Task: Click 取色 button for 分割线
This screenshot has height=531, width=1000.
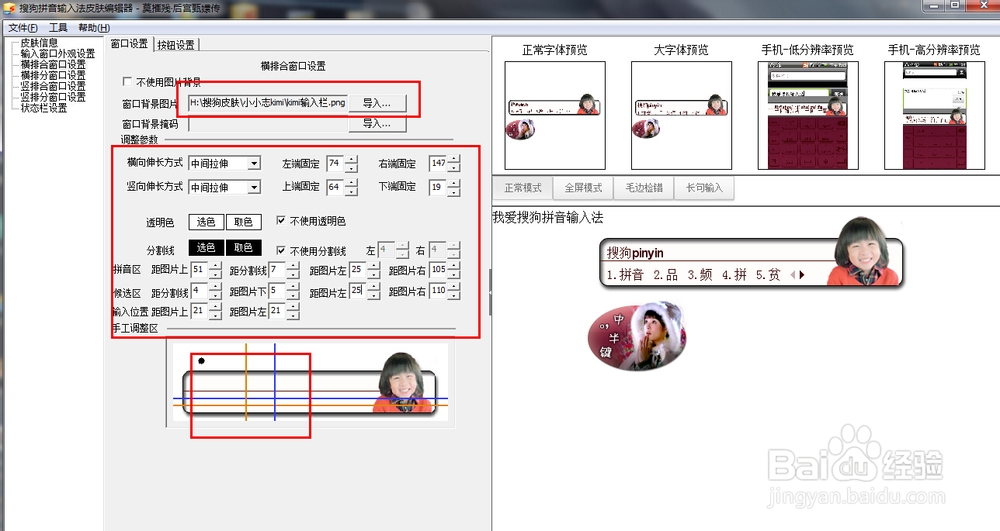Action: [244, 248]
